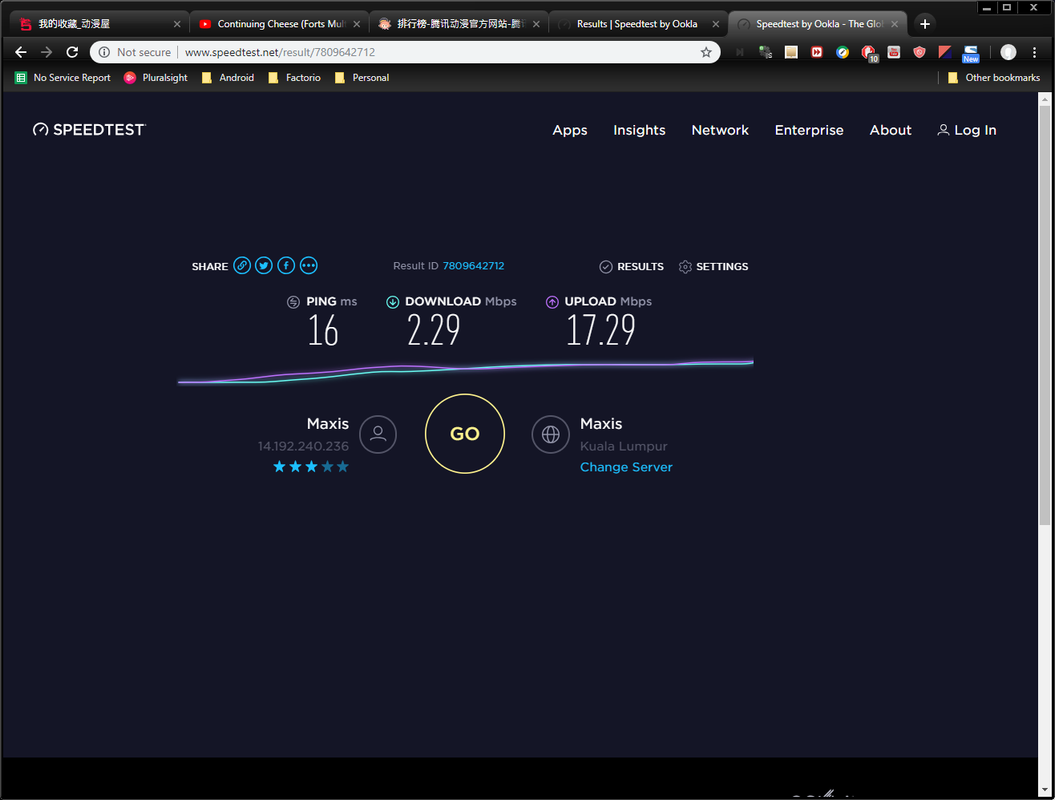Open the About menu item

pos(890,130)
